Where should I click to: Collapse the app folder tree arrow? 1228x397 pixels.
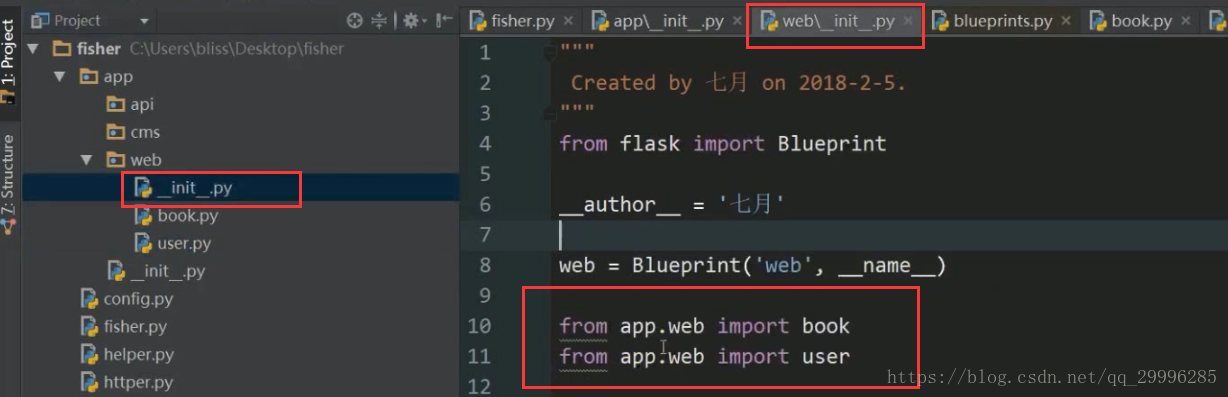coord(60,76)
